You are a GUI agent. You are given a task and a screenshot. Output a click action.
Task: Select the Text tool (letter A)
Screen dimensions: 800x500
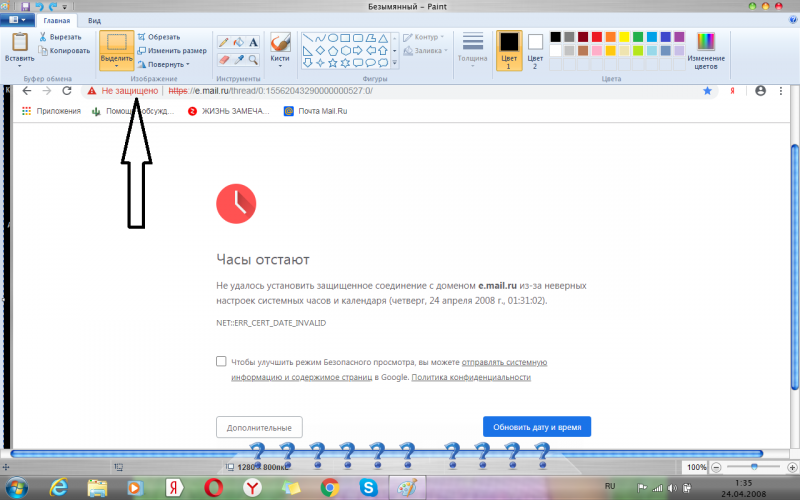point(253,43)
